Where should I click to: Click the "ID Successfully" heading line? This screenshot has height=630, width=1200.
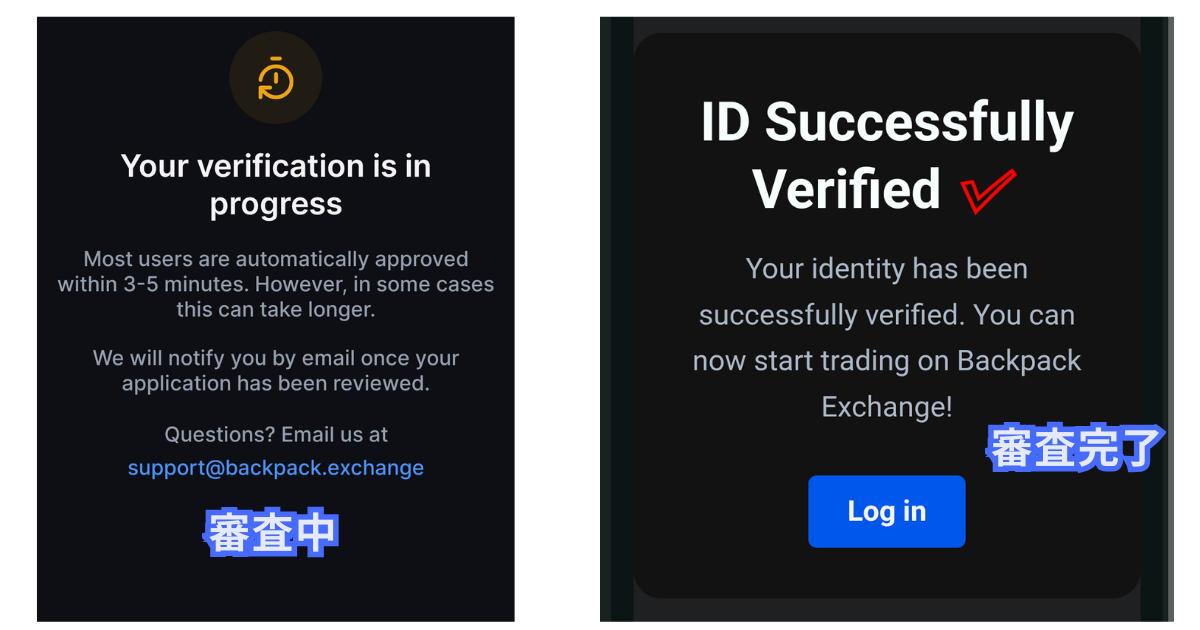tap(887, 123)
